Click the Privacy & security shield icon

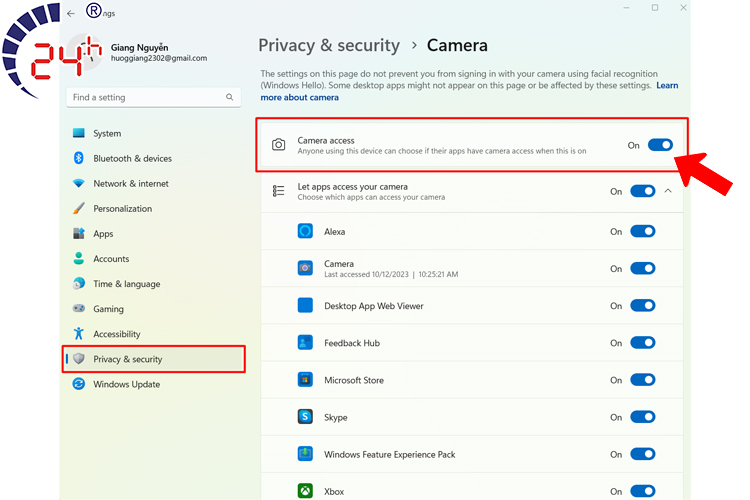(x=79, y=358)
